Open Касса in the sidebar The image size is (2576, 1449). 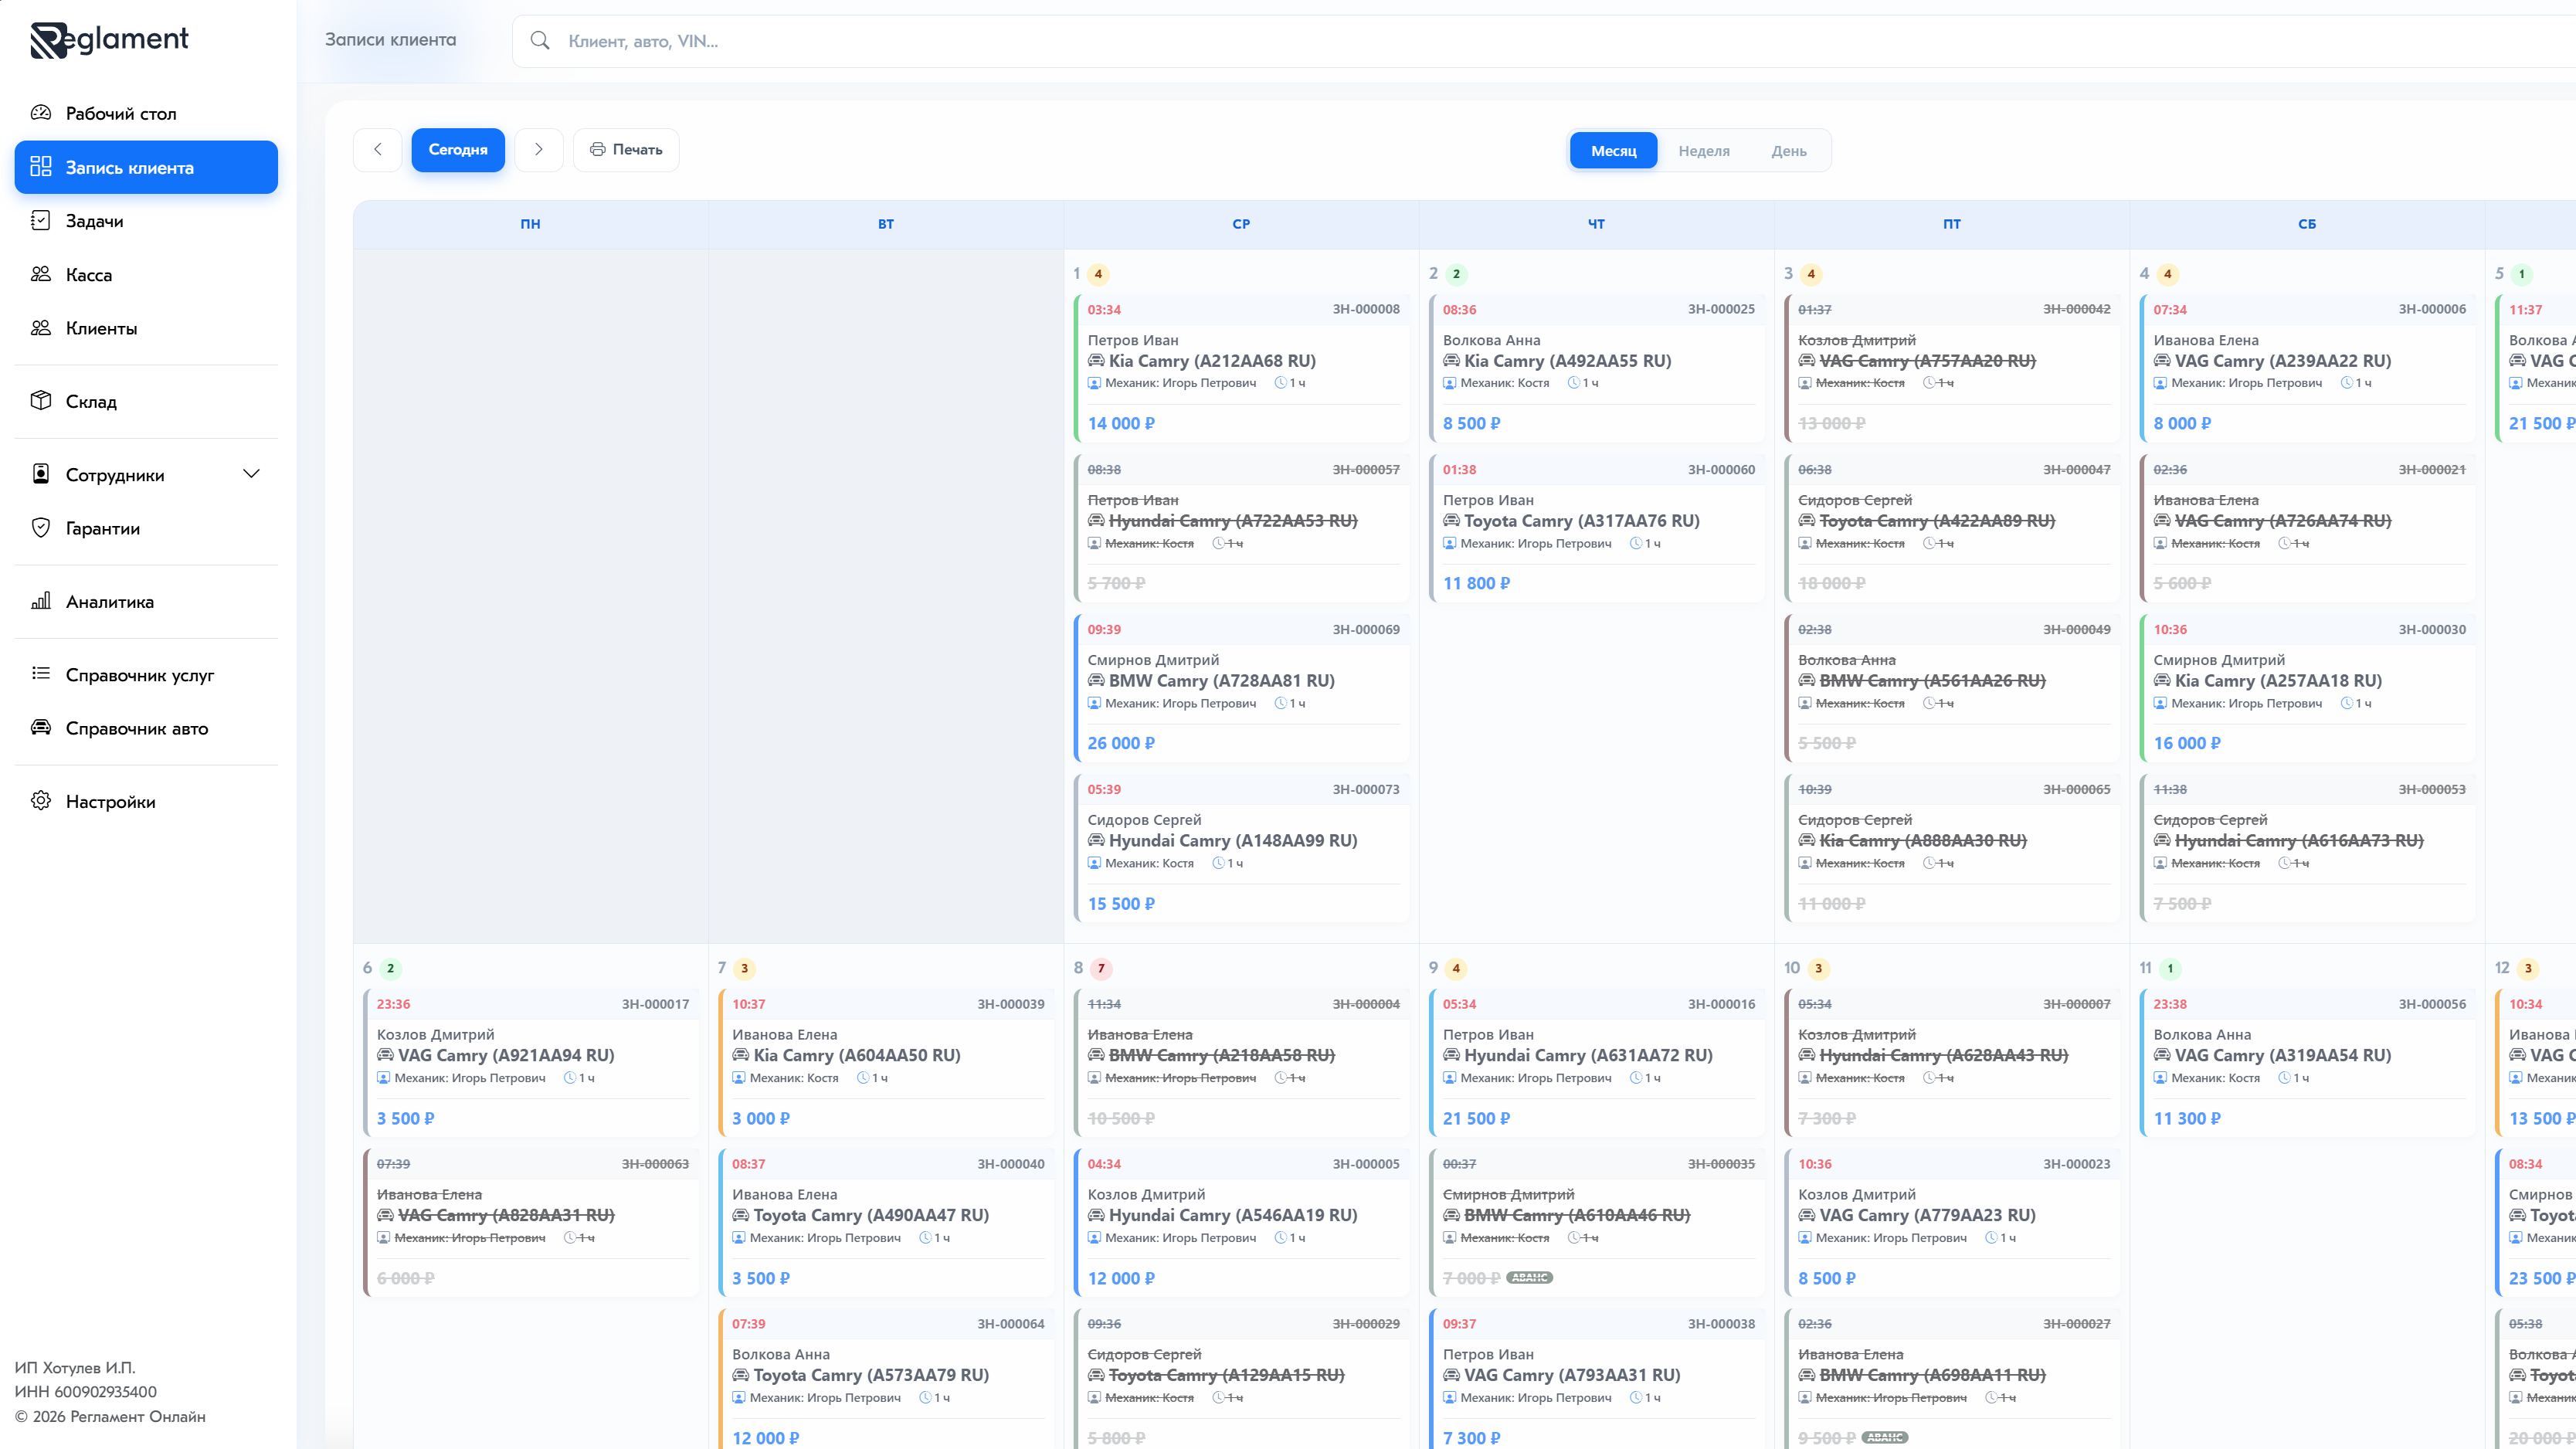(x=146, y=274)
